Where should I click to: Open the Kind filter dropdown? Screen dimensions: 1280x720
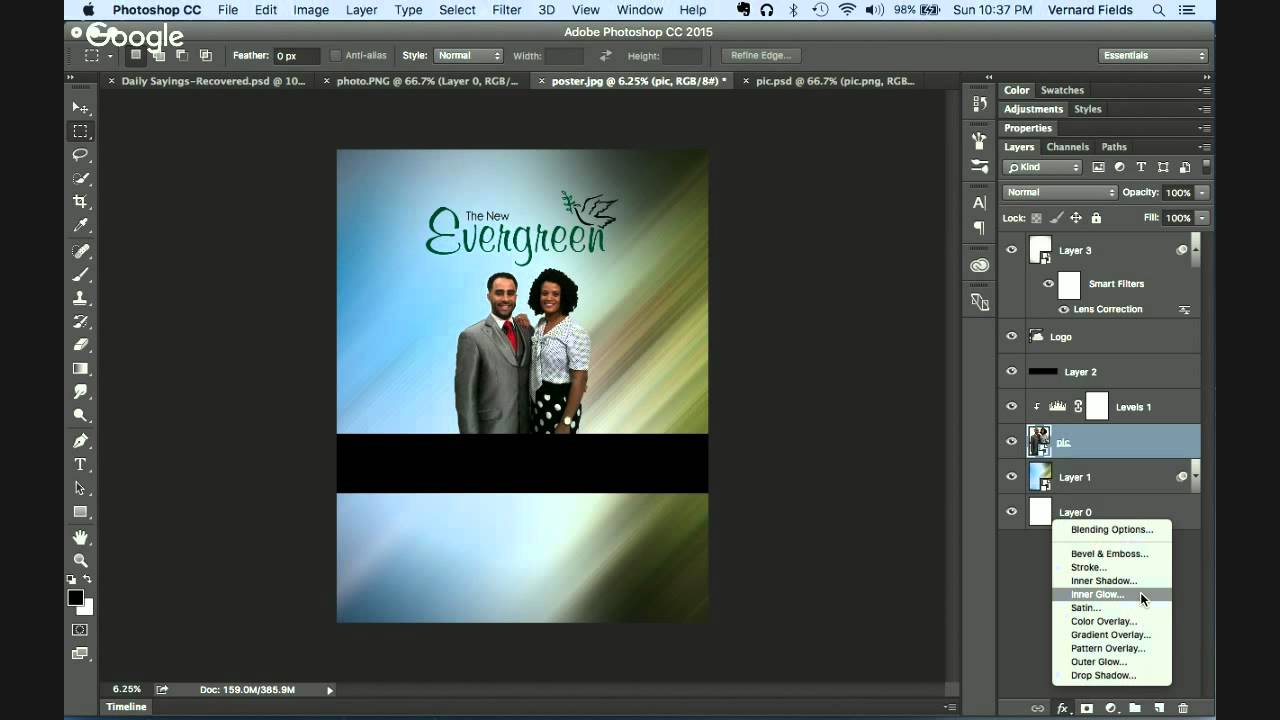[1043, 167]
